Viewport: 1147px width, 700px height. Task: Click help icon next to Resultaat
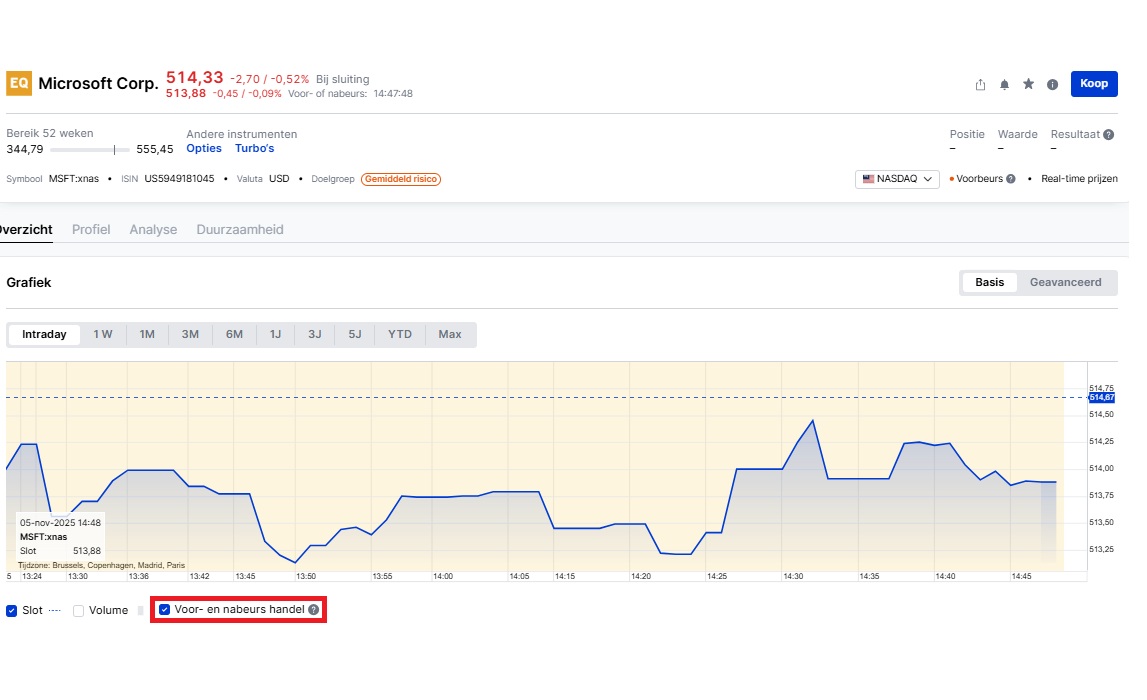click(x=1109, y=134)
